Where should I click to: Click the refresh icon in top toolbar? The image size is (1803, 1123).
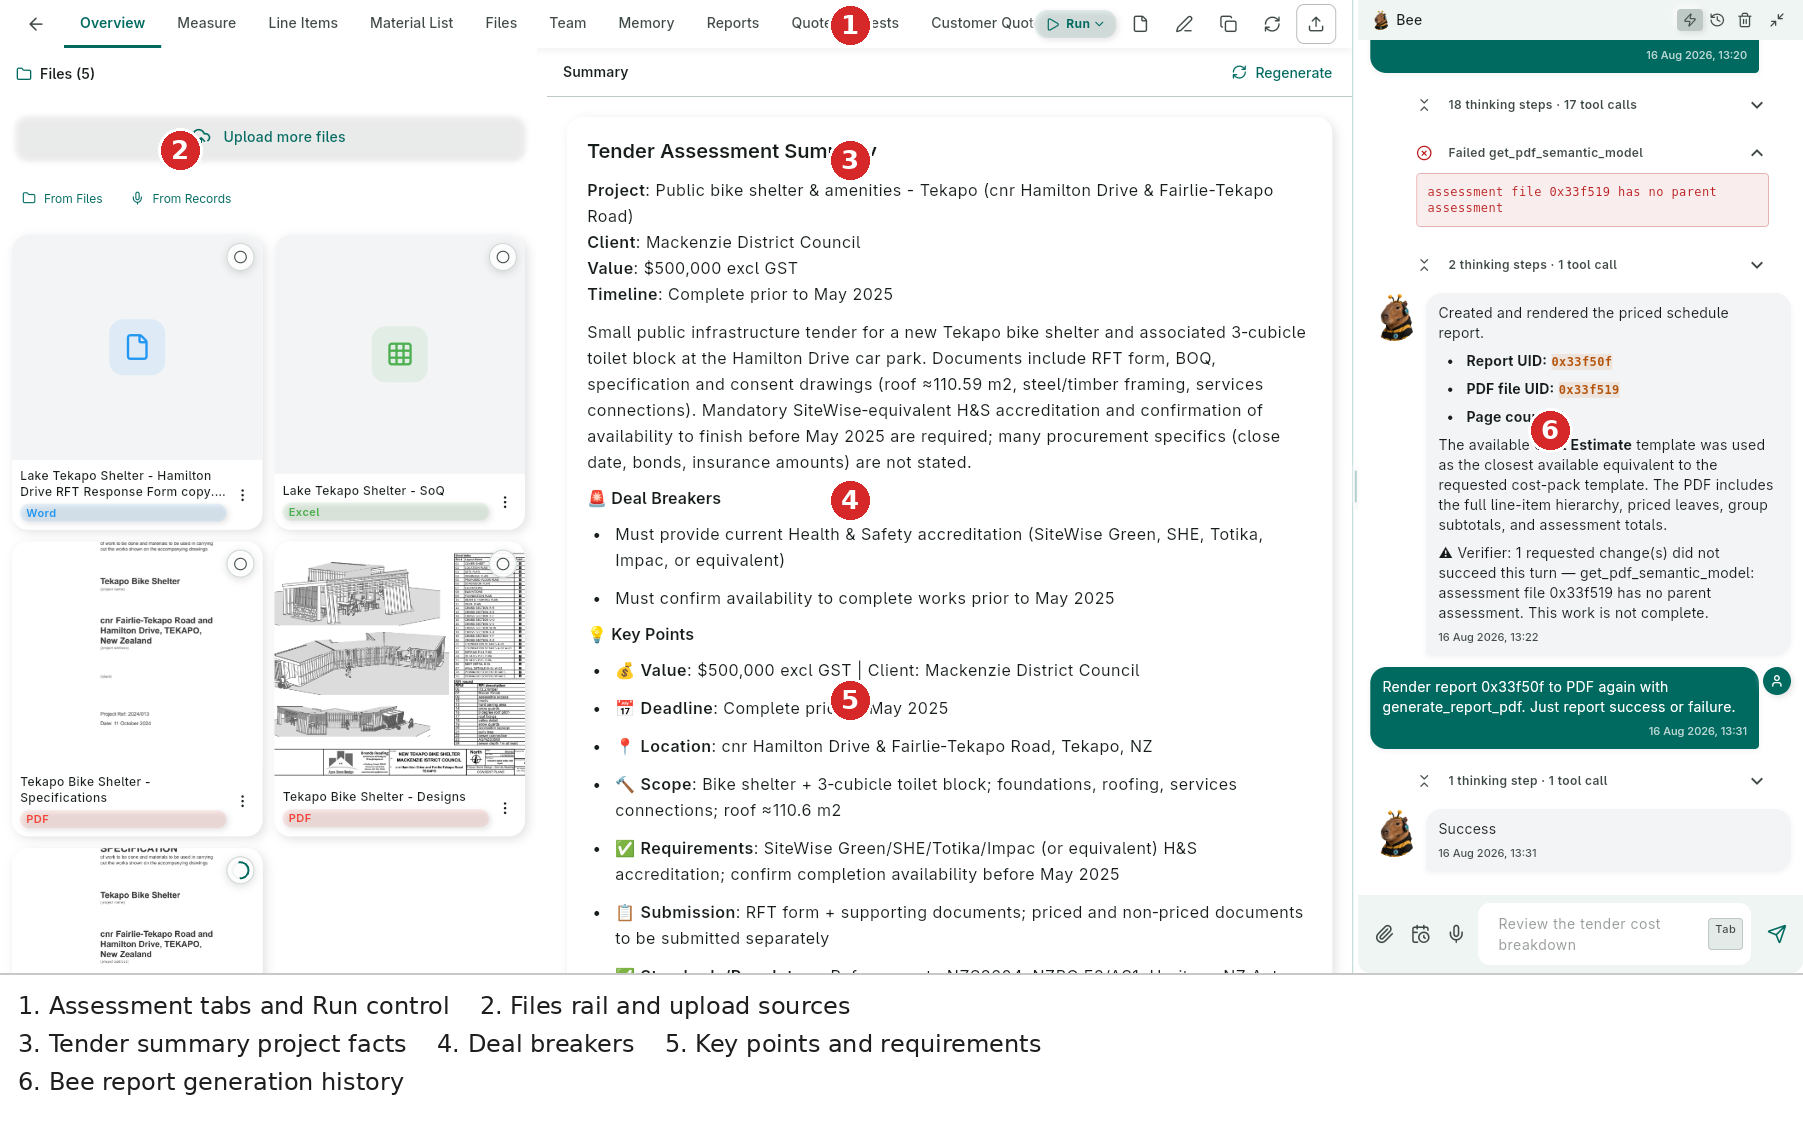point(1272,24)
